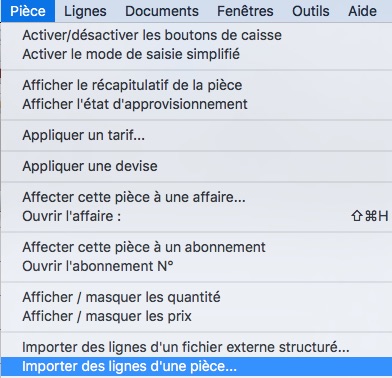
Task: Open the Aide menu
Action: click(x=363, y=11)
